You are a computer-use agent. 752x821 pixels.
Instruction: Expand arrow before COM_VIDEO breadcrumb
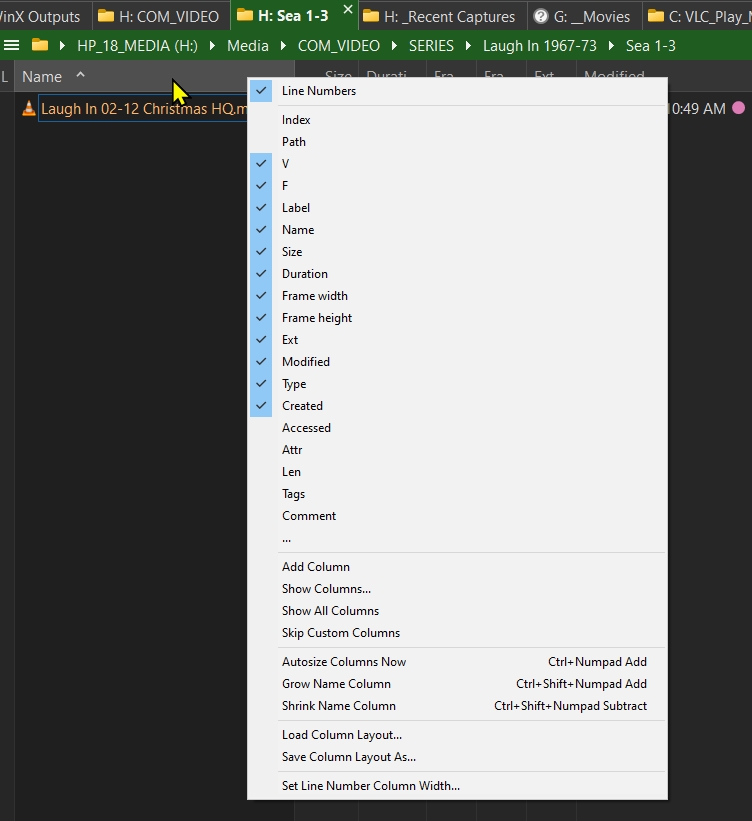(283, 46)
